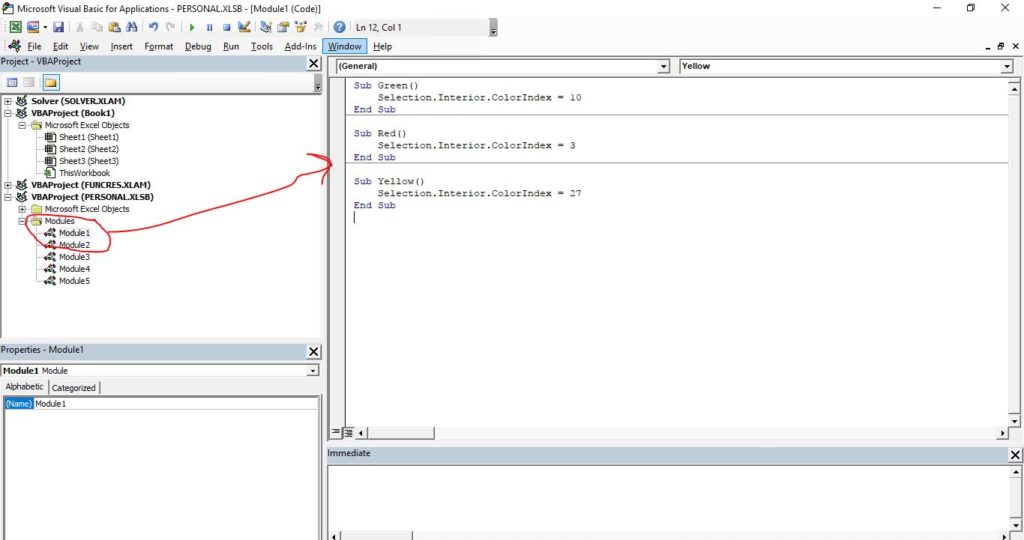The height and width of the screenshot is (540, 1024).
Task: Click the Undo arrow icon
Action: click(154, 27)
